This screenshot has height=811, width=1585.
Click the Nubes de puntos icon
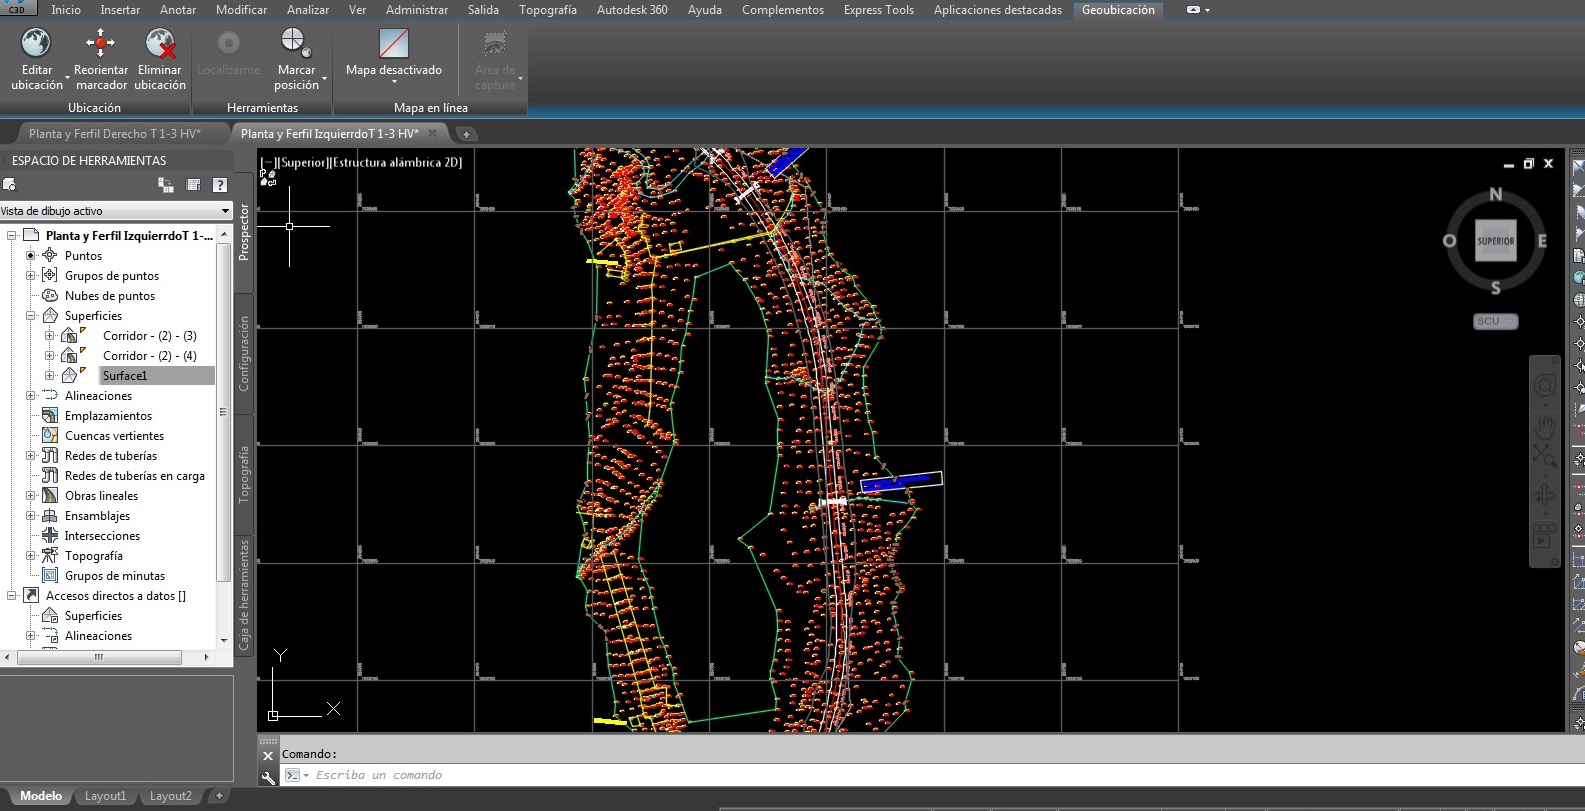pos(50,296)
